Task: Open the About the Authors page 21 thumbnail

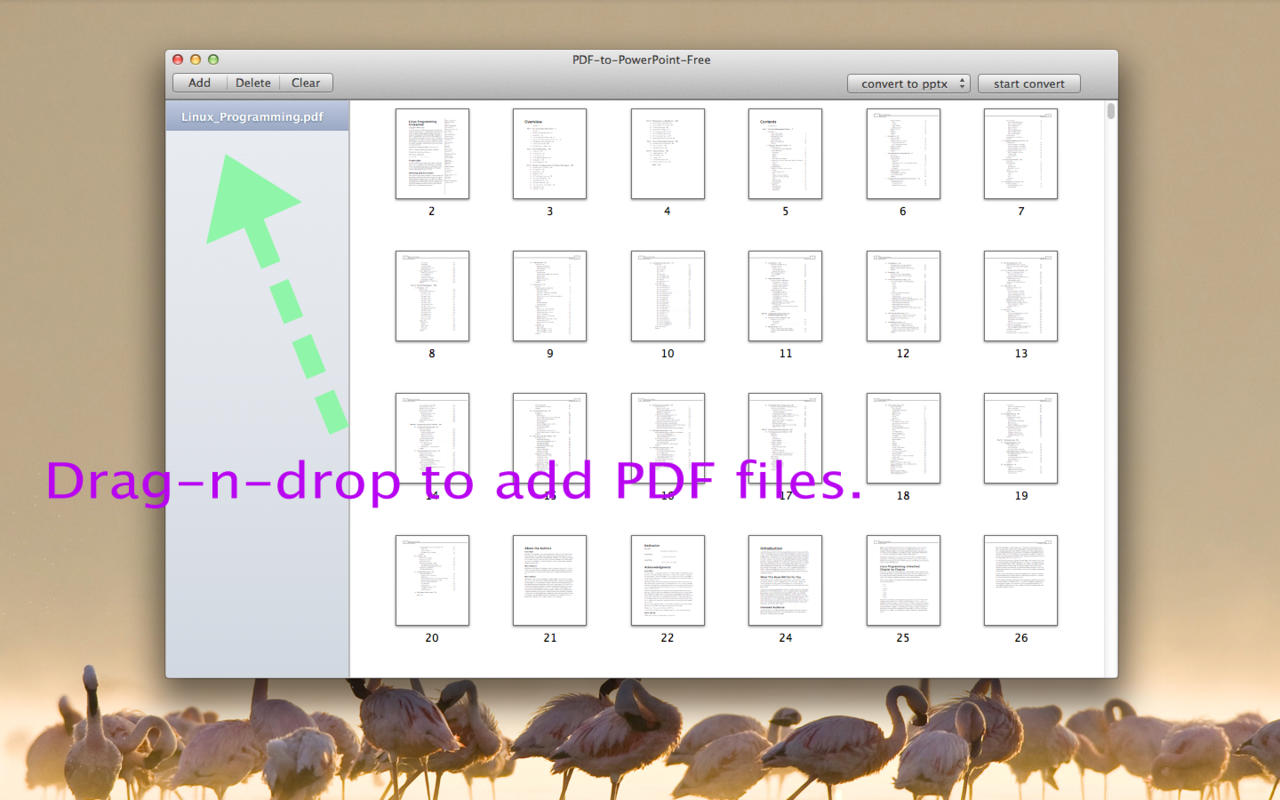Action: [x=550, y=580]
